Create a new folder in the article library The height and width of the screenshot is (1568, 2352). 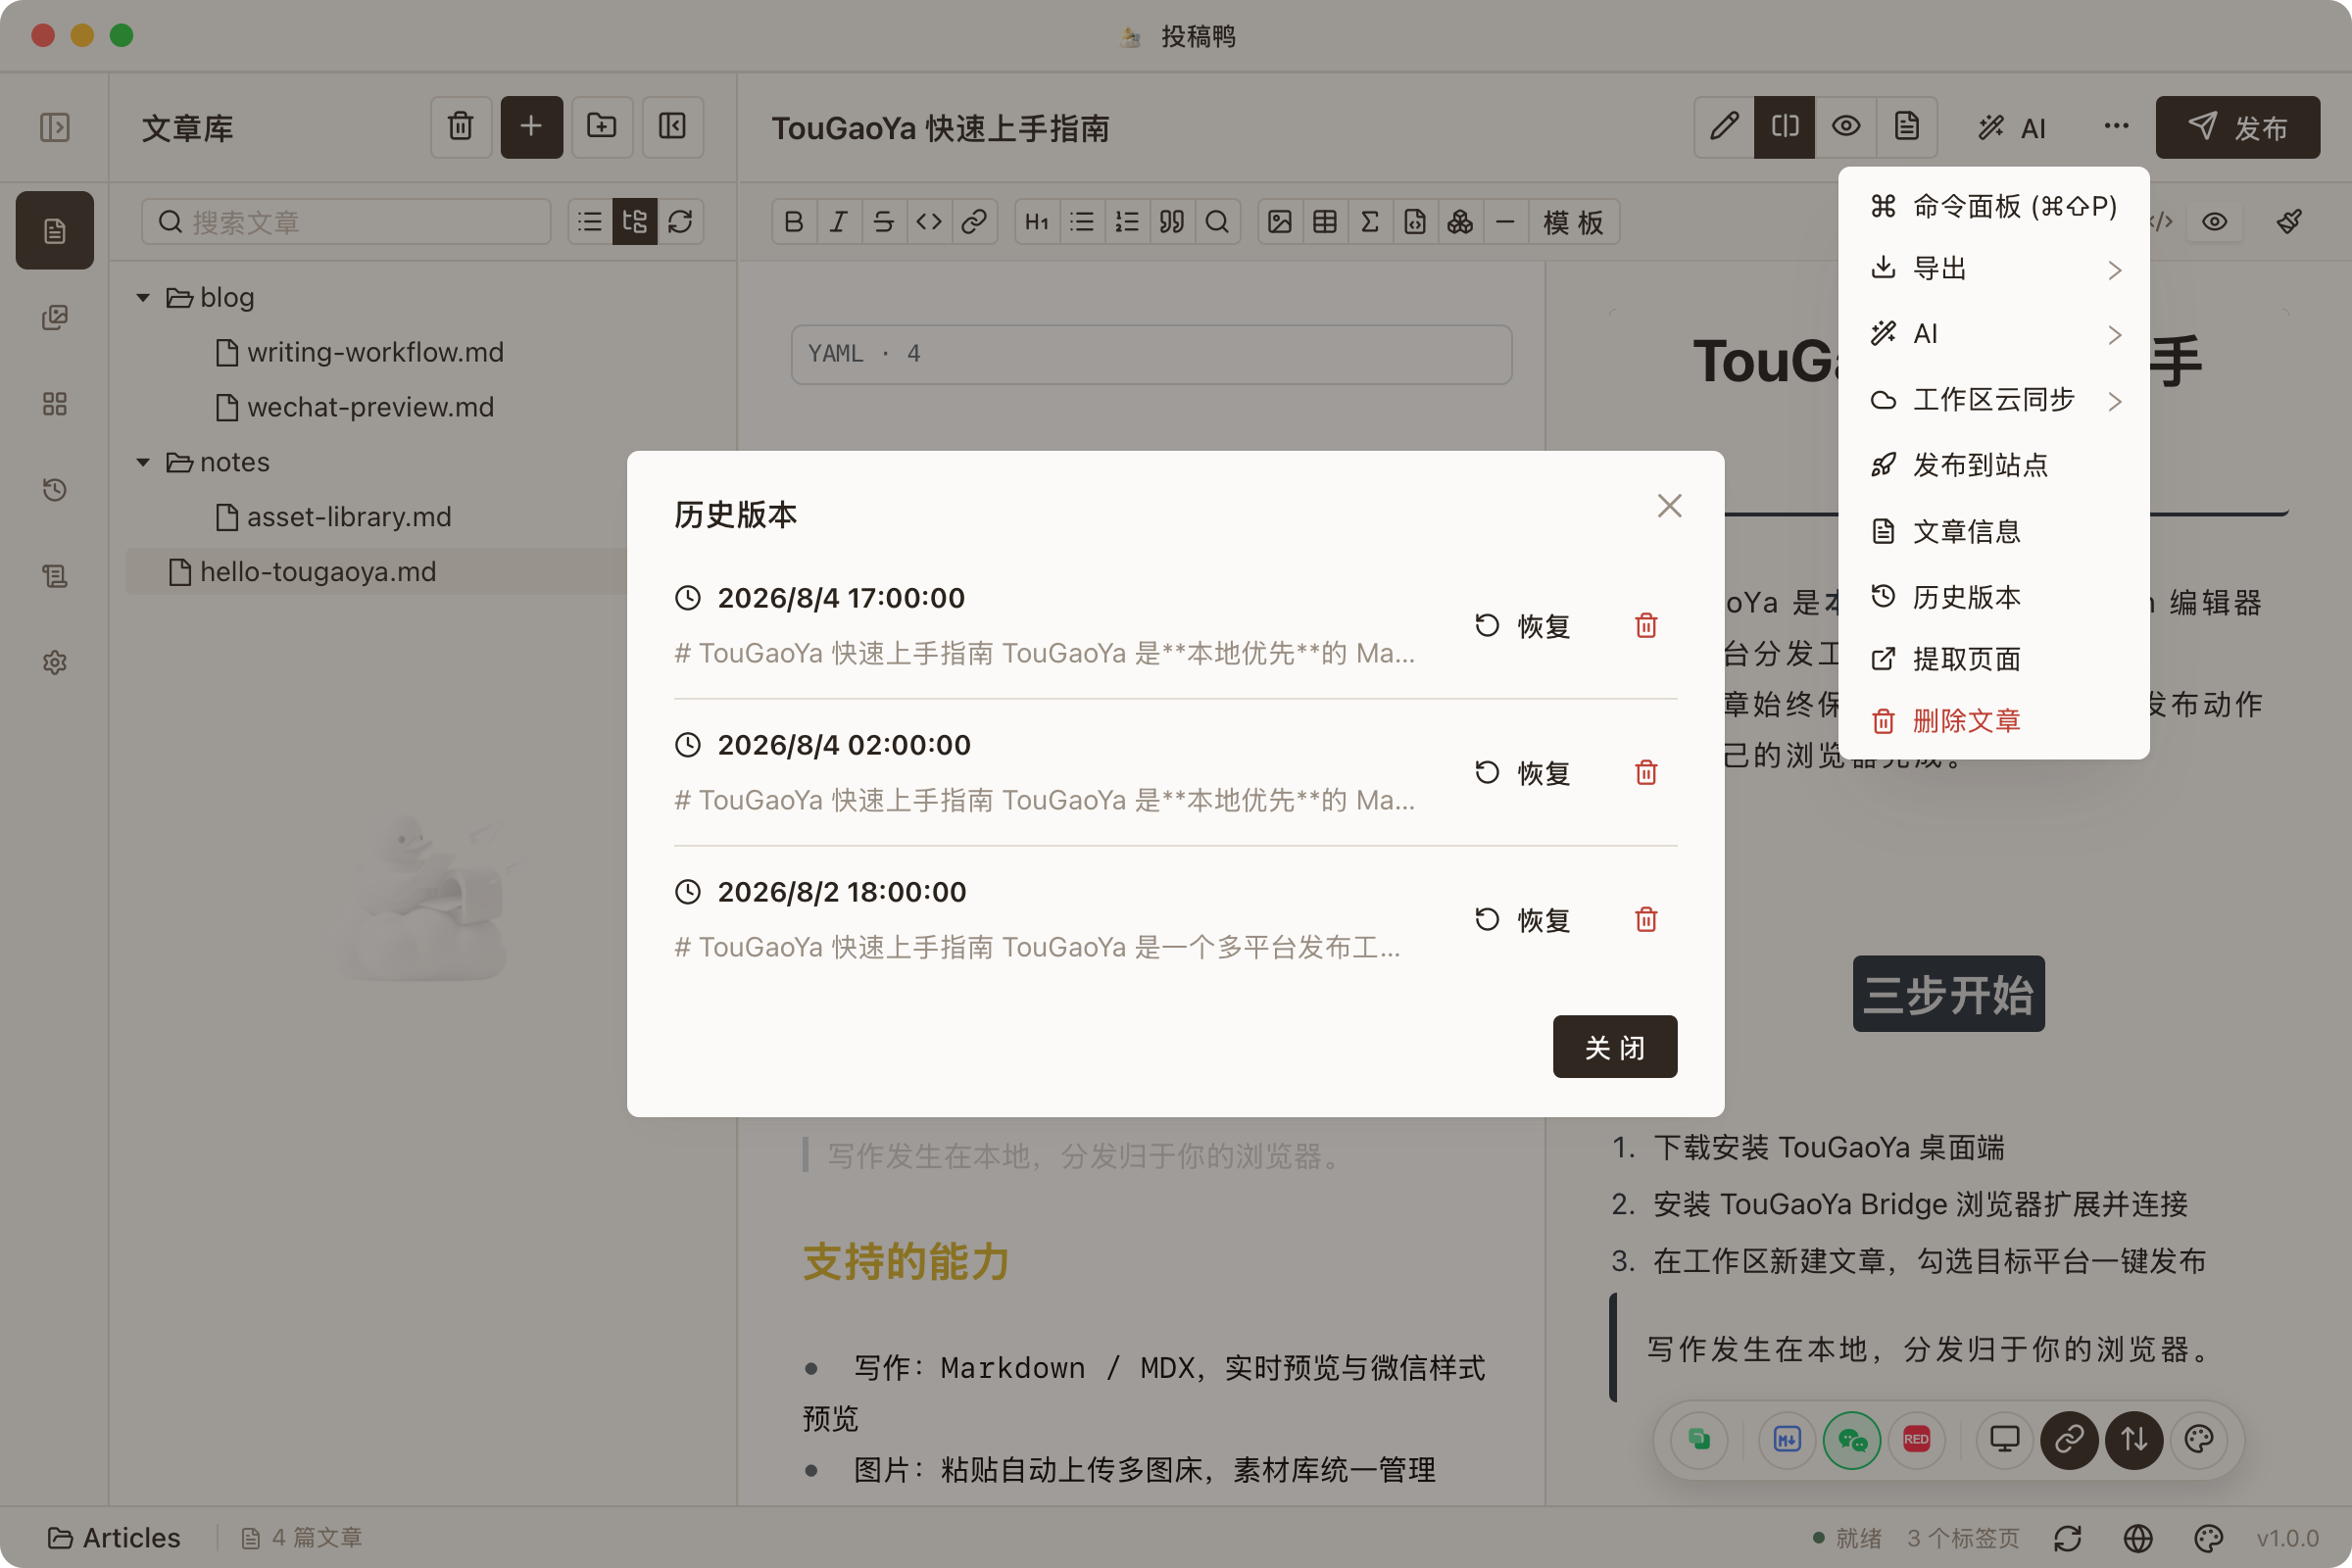(x=602, y=127)
